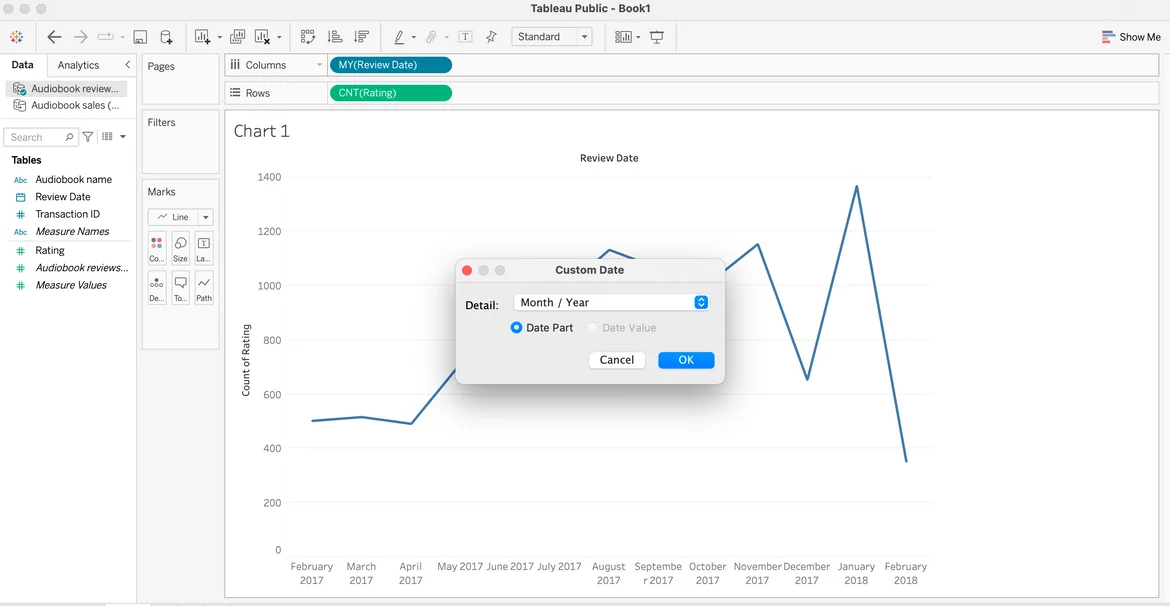This screenshot has width=1170, height=606.
Task: Open the Tooltip marks card
Action: 180,288
